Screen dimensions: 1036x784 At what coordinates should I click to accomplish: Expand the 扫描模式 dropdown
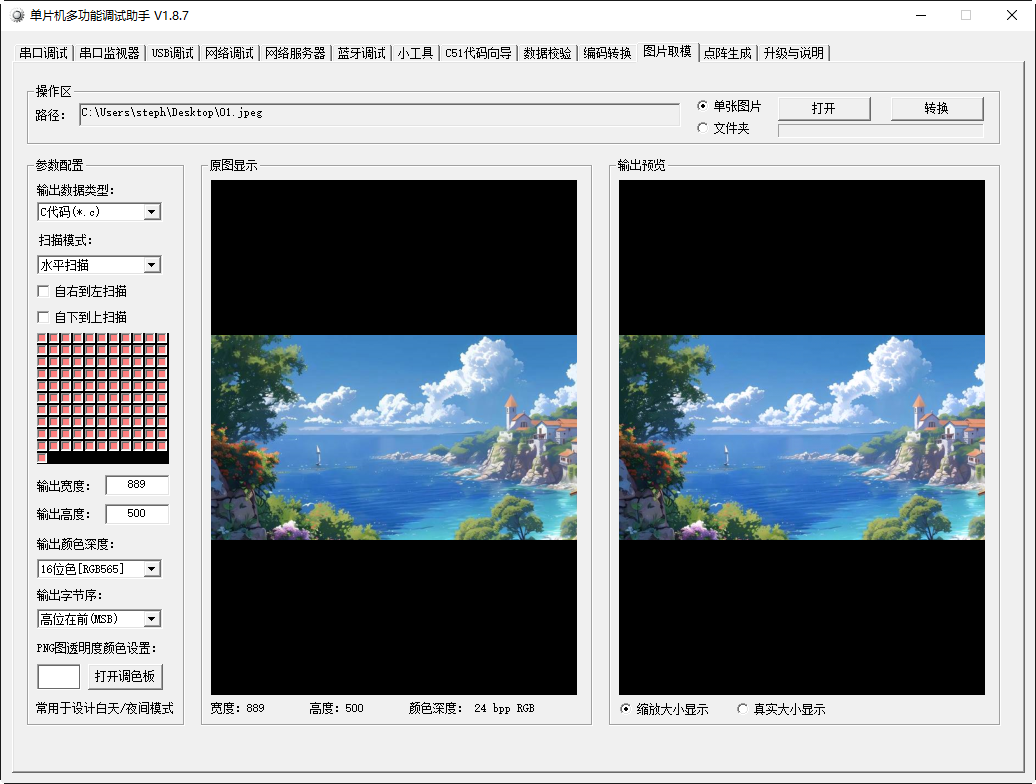(152, 265)
